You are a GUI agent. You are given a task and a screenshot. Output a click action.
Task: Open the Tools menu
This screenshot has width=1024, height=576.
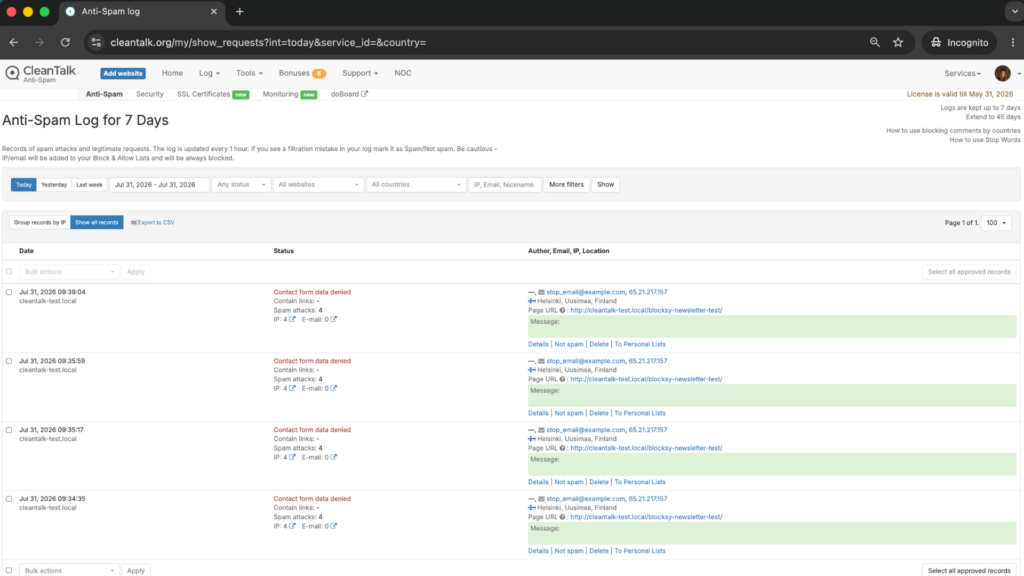249,73
